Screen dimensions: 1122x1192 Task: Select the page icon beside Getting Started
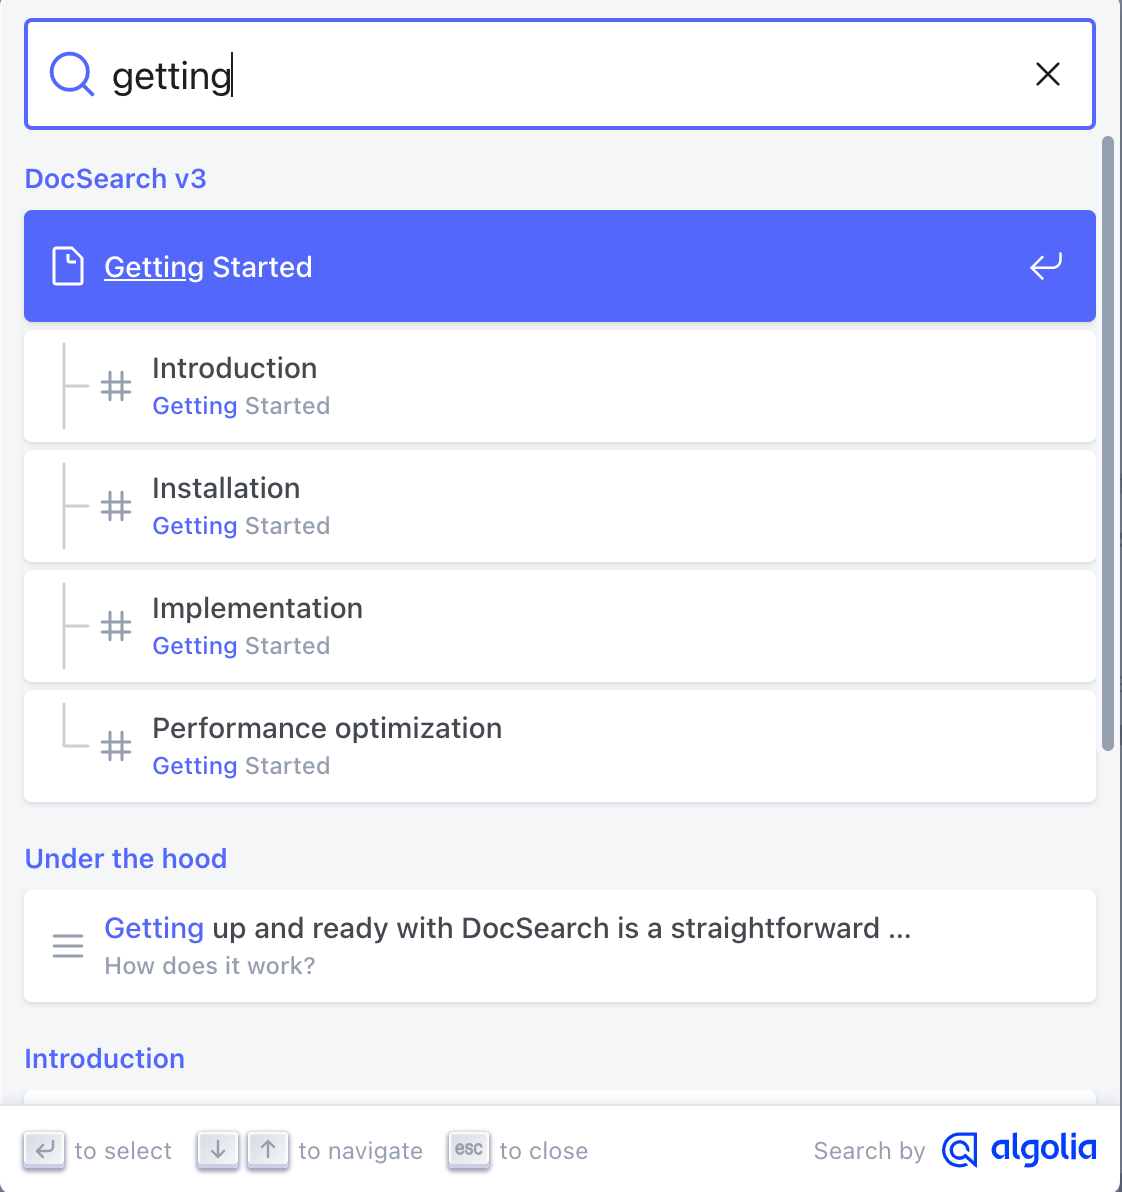pos(67,266)
